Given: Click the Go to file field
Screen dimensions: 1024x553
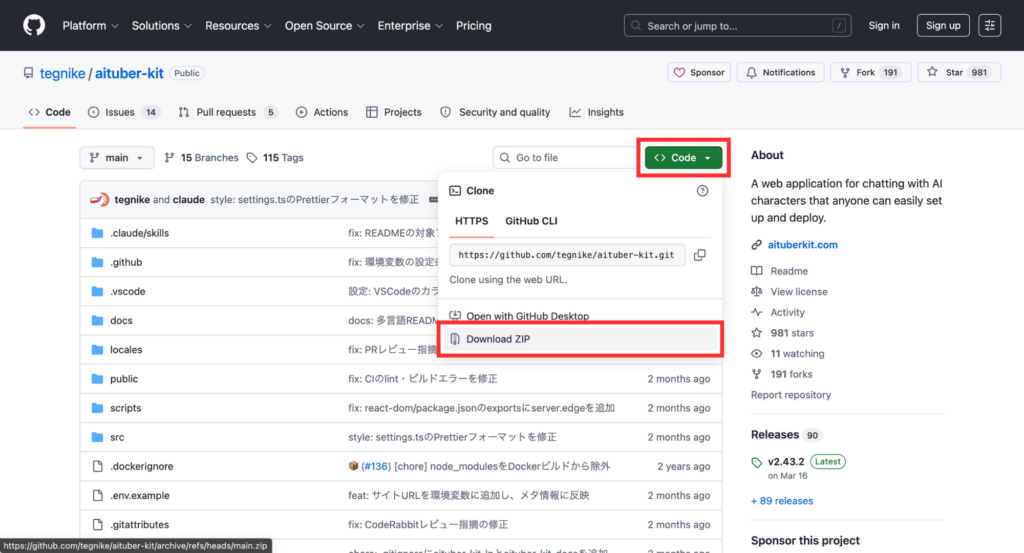Looking at the screenshot, I should pyautogui.click(x=565, y=157).
